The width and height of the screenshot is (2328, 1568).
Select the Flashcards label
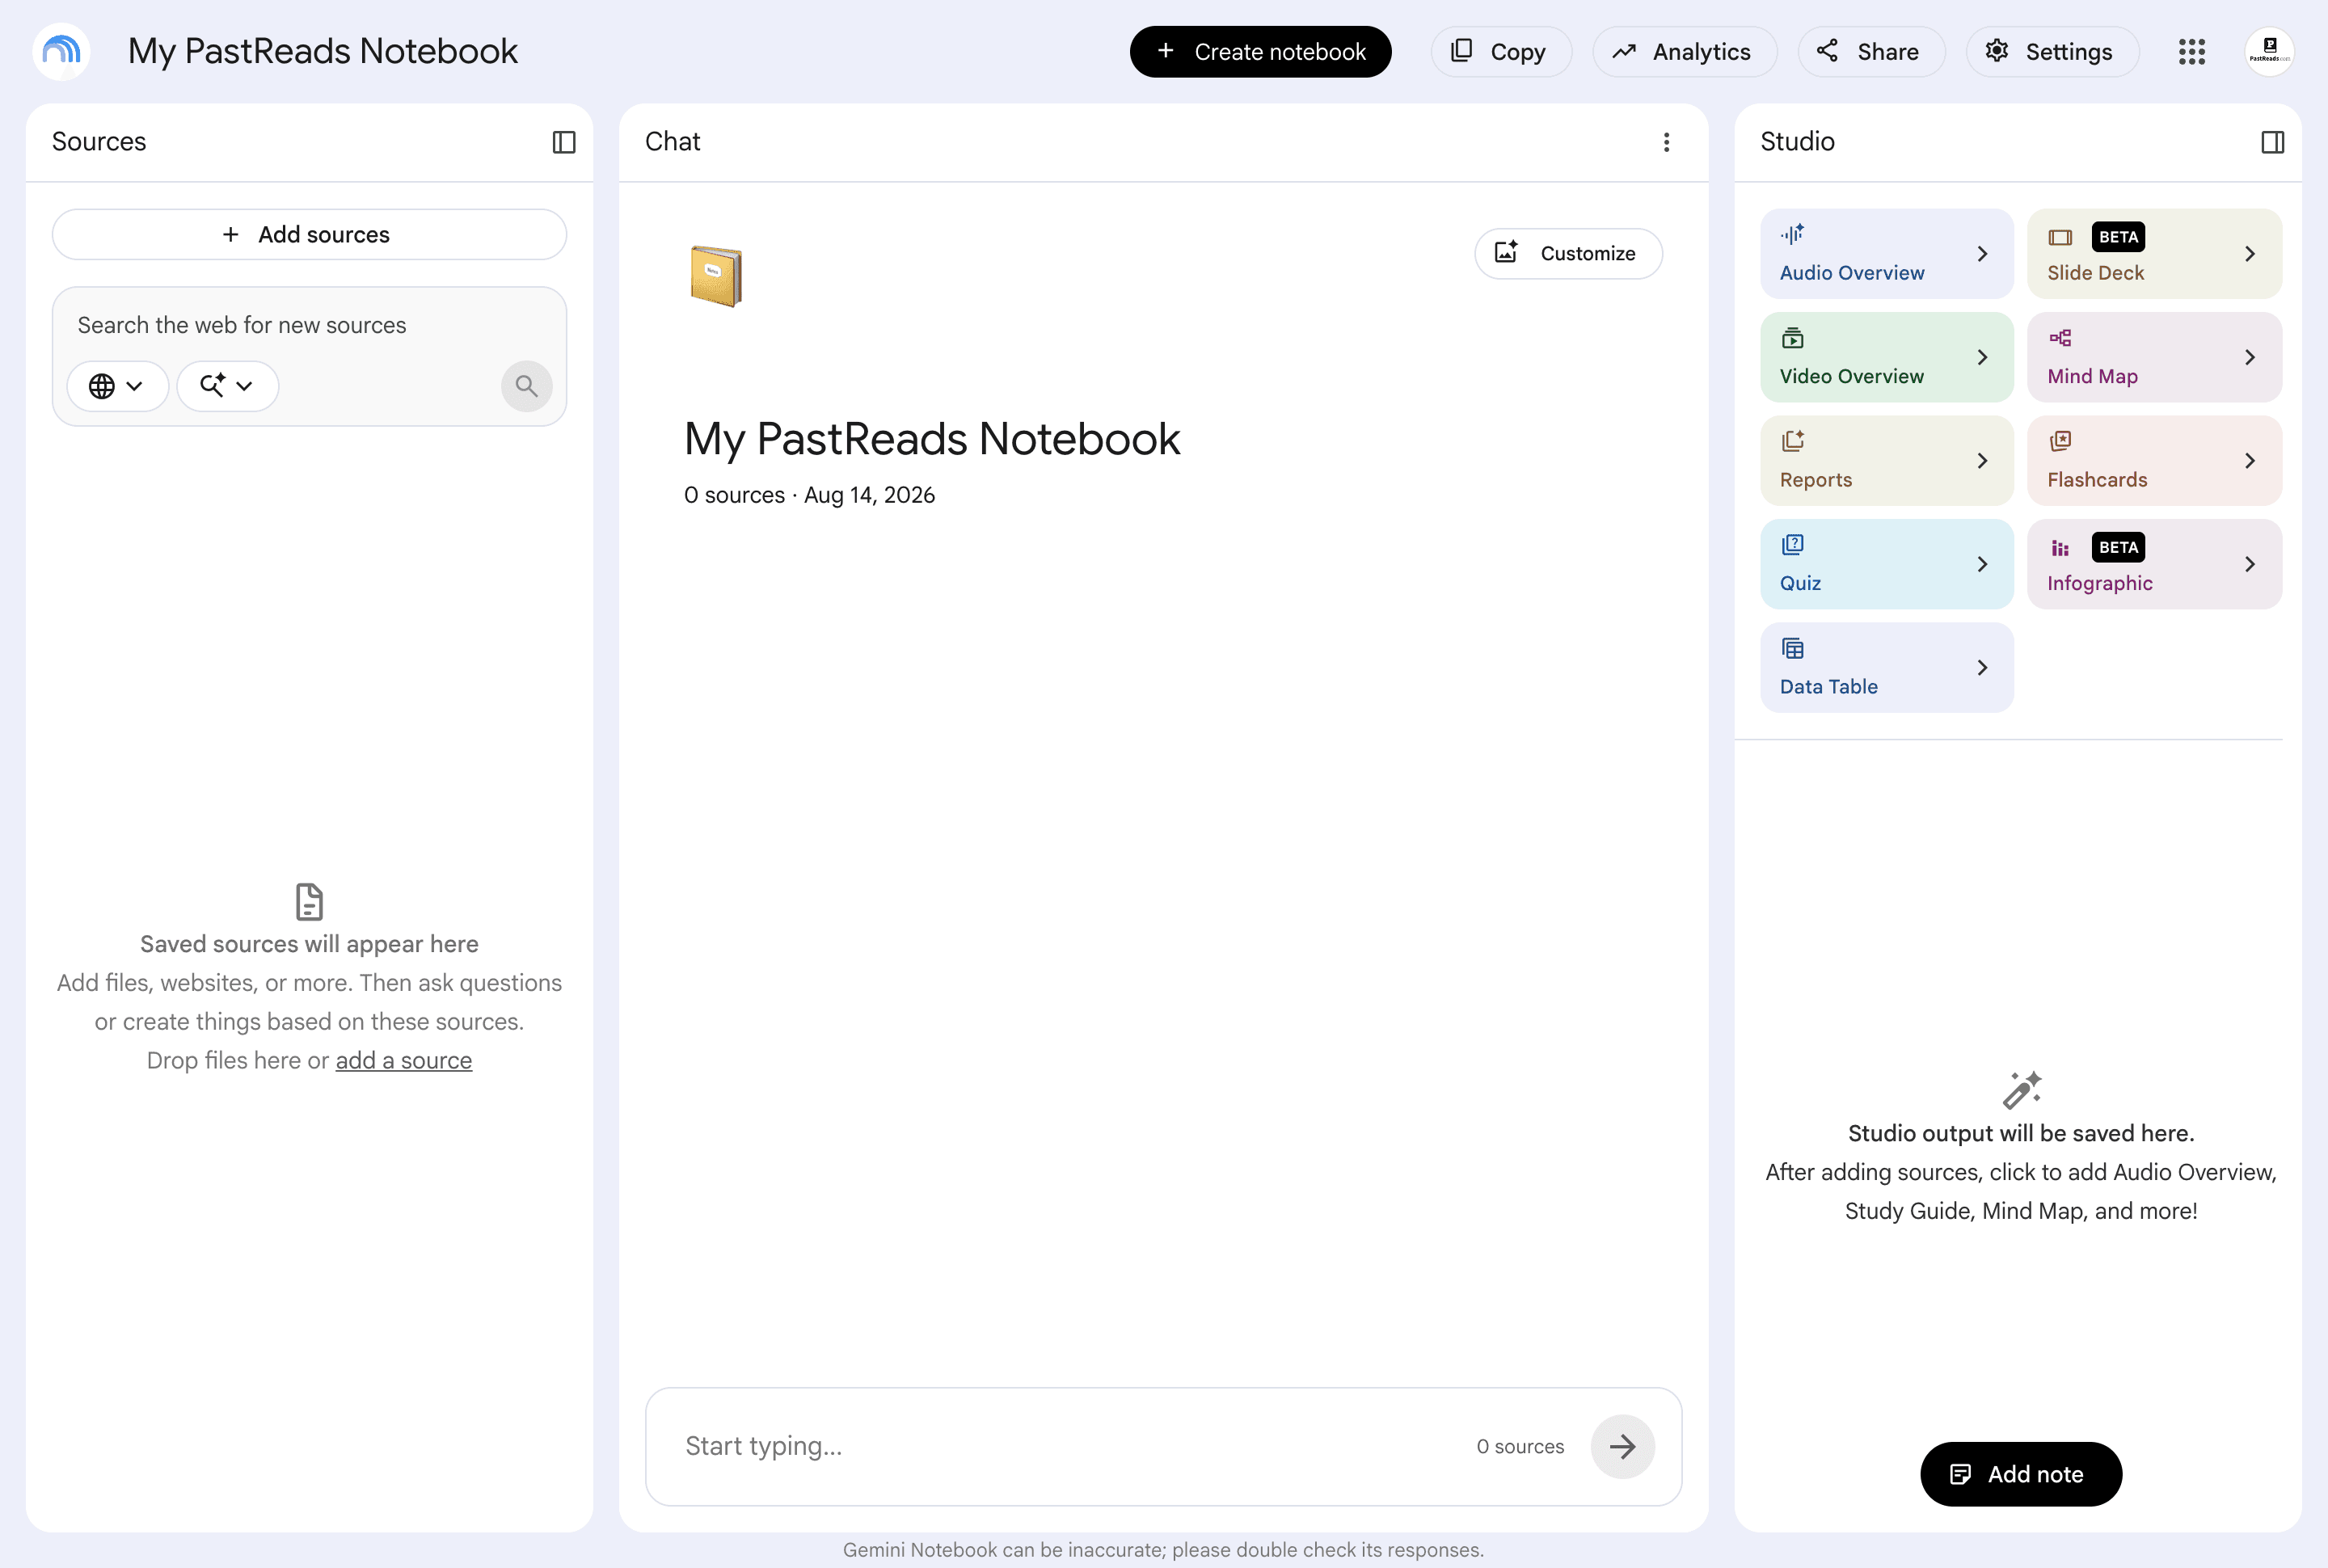(2097, 480)
